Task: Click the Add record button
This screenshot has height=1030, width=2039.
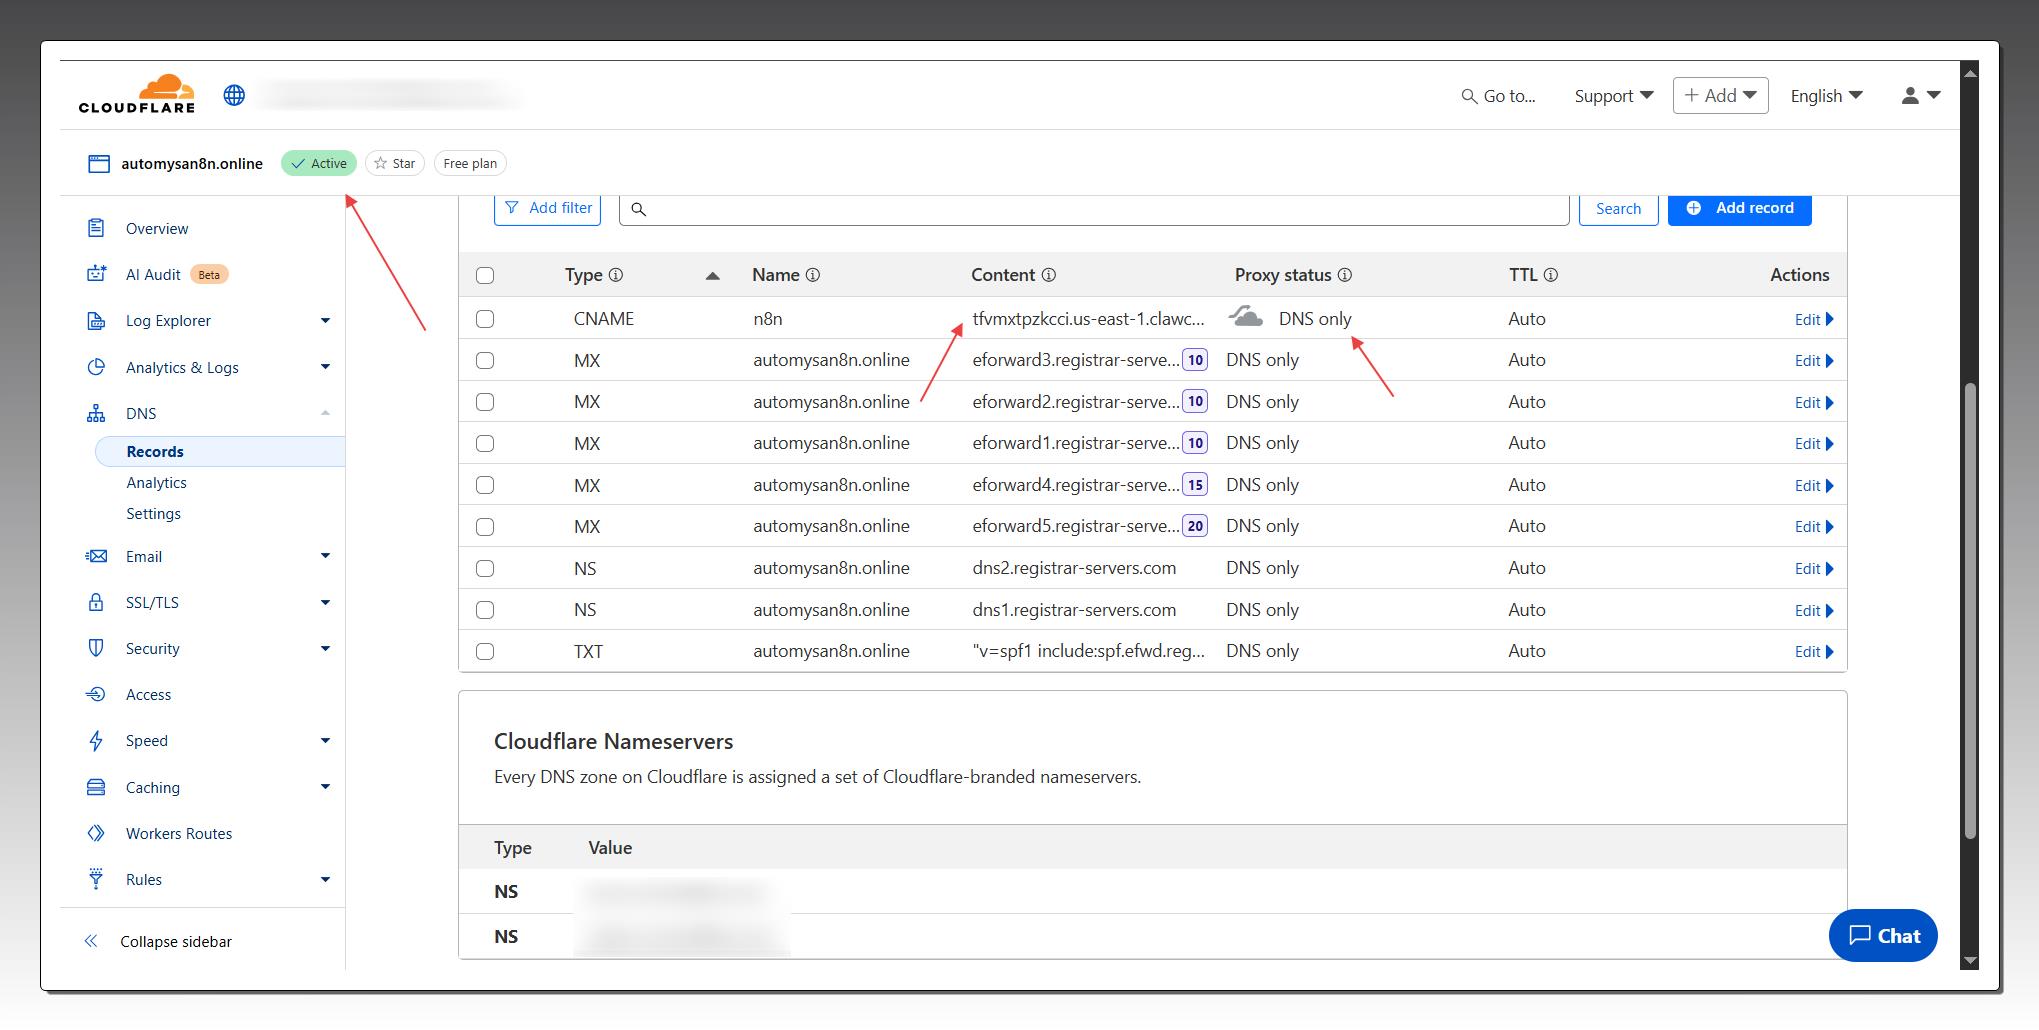Action: point(1739,208)
